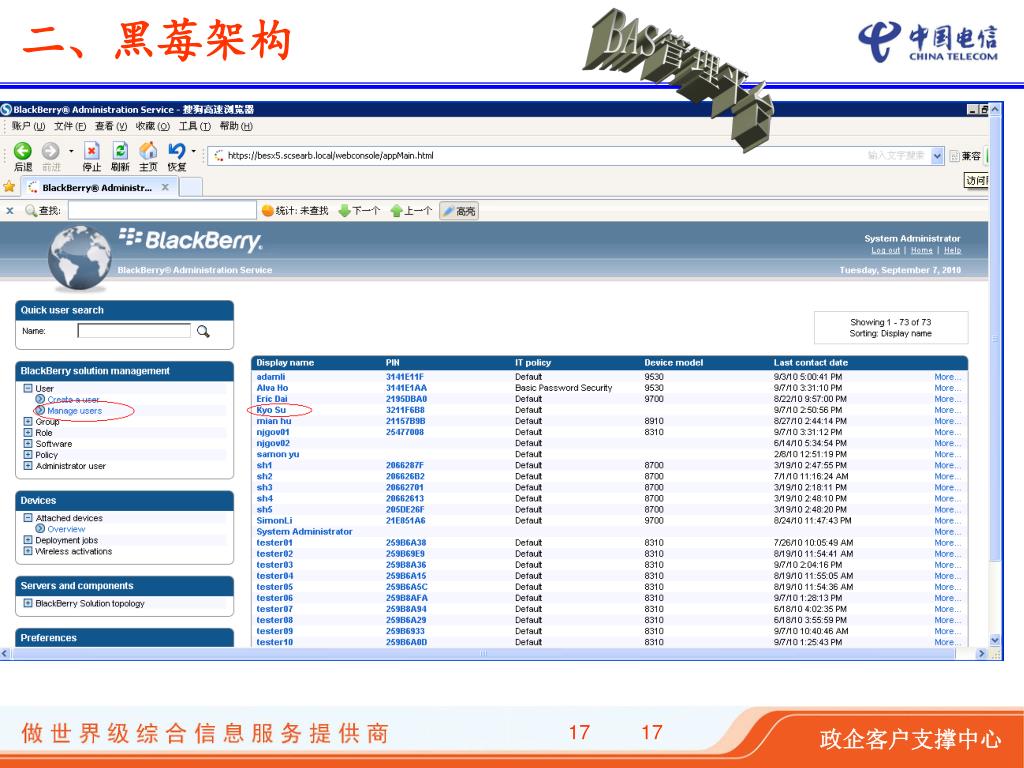Screen dimensions: 1024x768
Task: Expand the Policy tree node
Action: pos(28,455)
